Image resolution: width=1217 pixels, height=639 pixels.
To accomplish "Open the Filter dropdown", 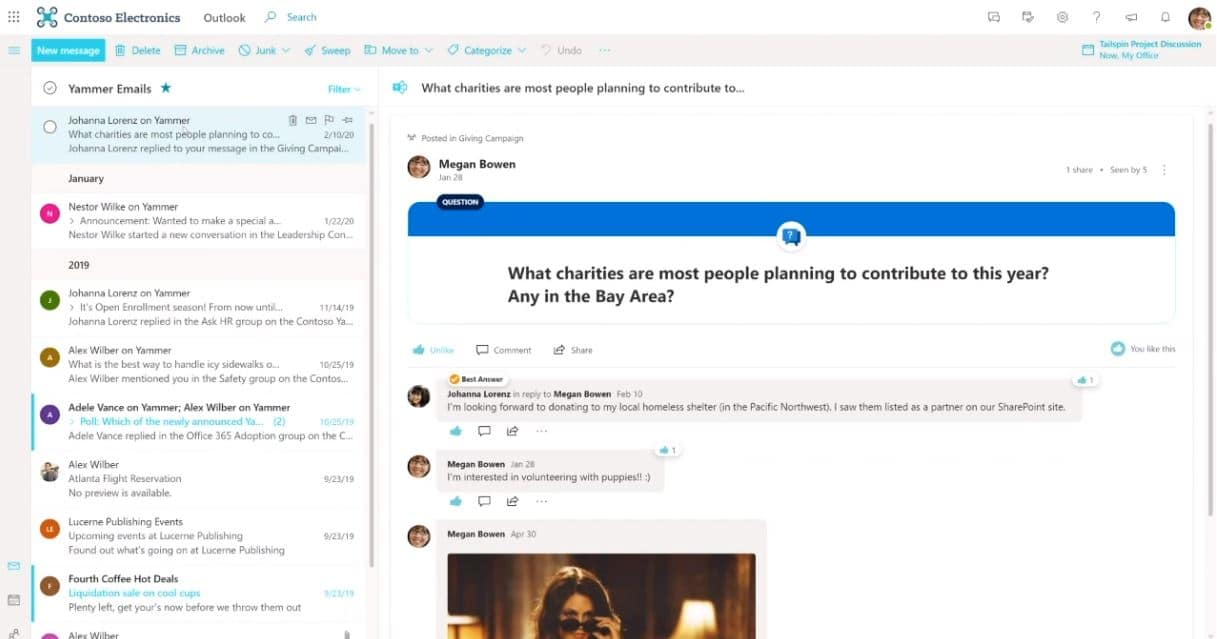I will [x=344, y=89].
